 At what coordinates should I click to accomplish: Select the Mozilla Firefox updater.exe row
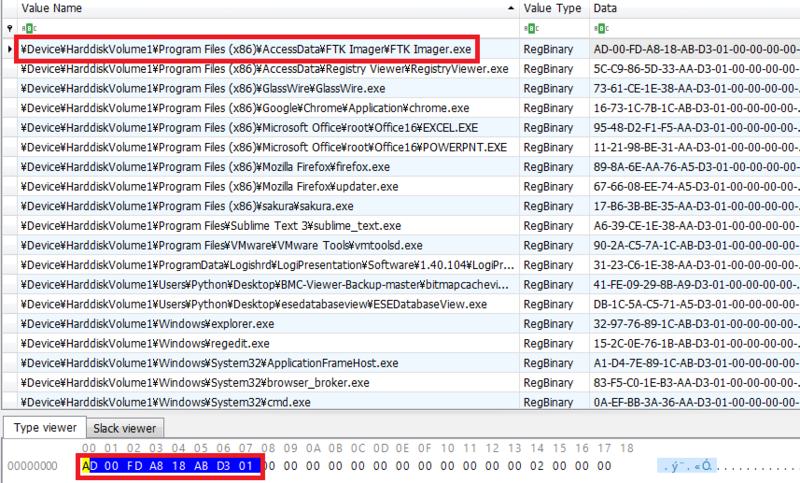click(x=401, y=187)
